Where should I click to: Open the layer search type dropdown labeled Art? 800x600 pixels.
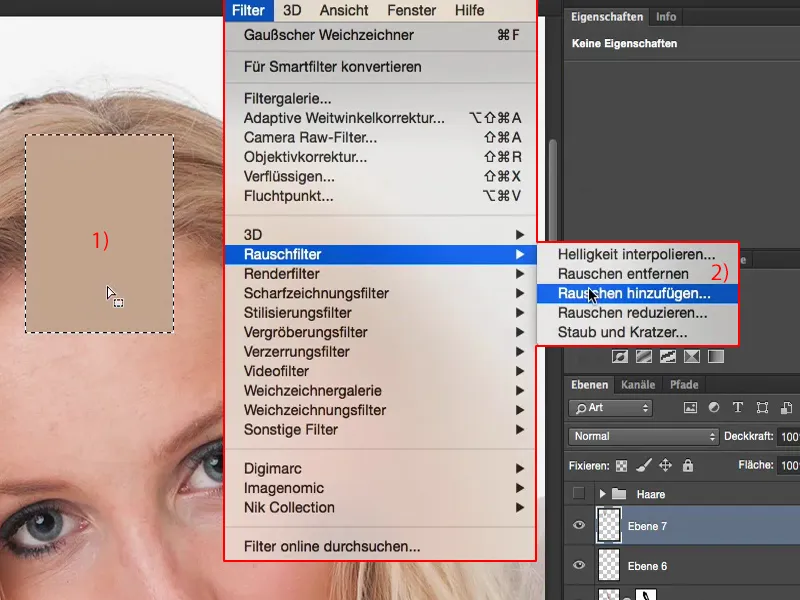[x=610, y=407]
